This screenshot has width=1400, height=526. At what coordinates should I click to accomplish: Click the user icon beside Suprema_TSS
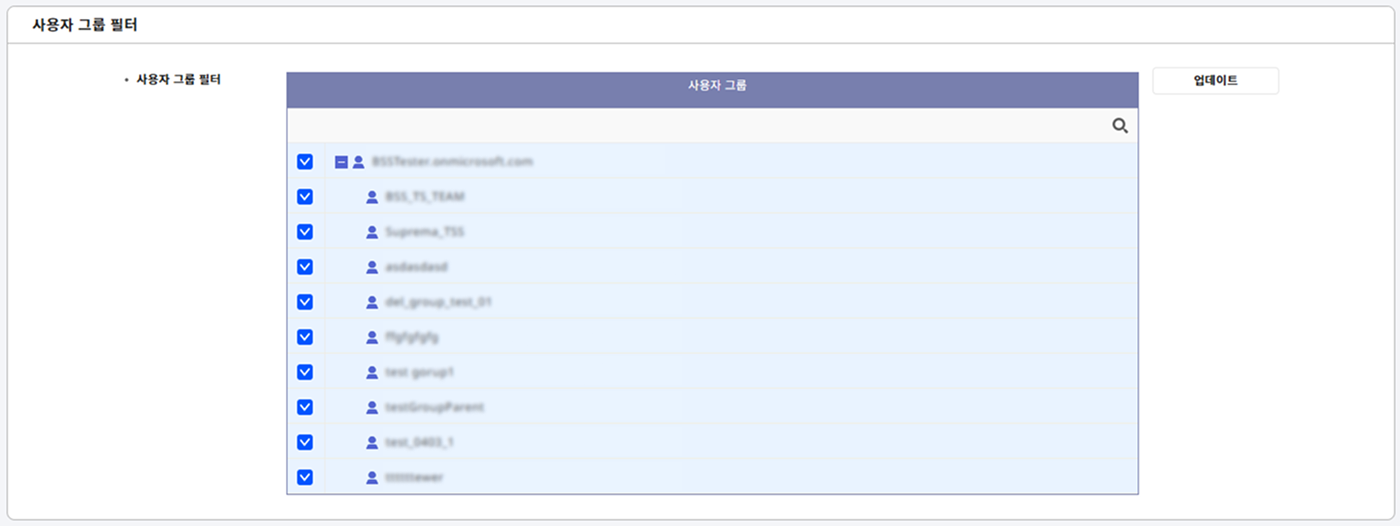(x=372, y=232)
